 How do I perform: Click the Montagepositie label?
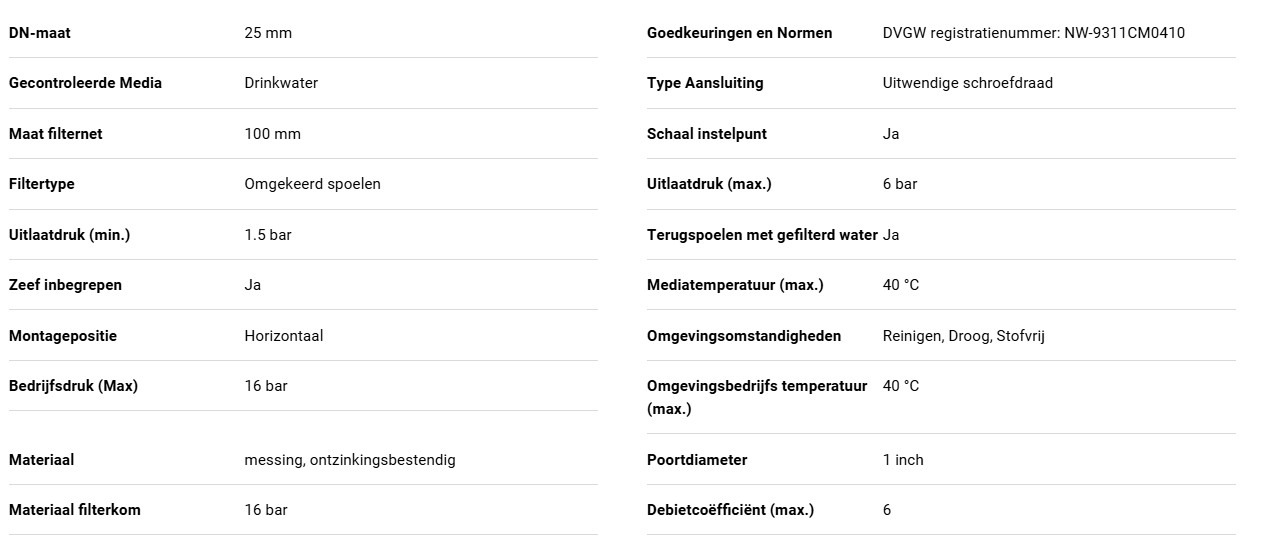63,336
